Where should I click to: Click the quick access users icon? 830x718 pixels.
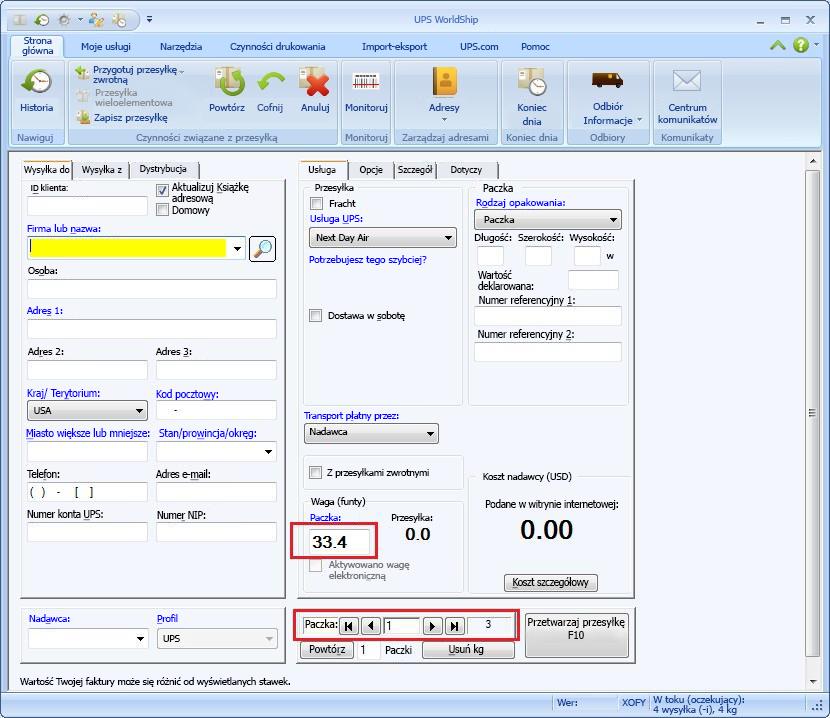coord(96,20)
